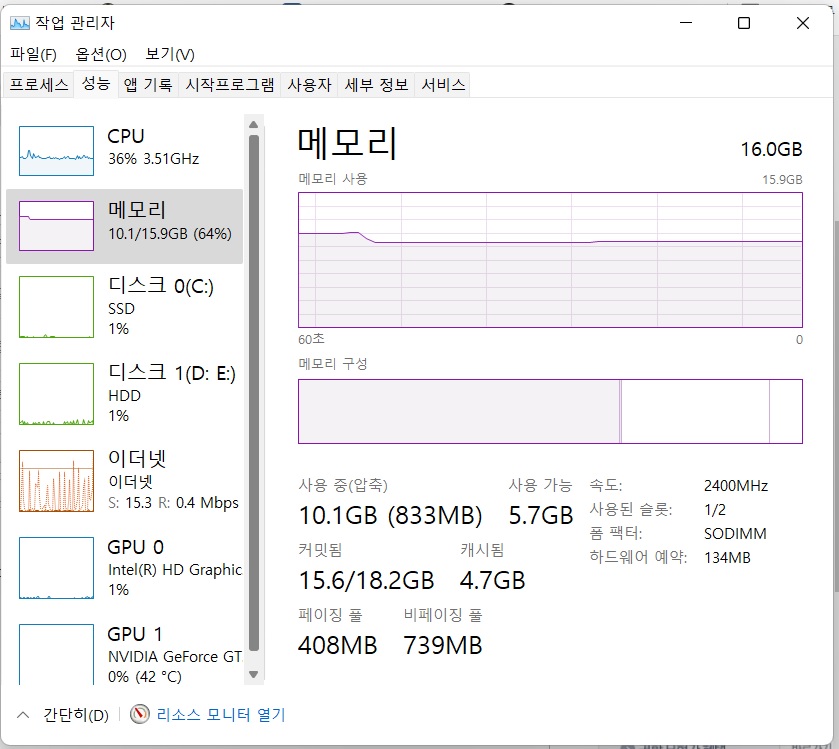This screenshot has height=749, width=839.
Task: Select GPU 1 NVIDIA GeForce graph icon
Action: pos(56,655)
